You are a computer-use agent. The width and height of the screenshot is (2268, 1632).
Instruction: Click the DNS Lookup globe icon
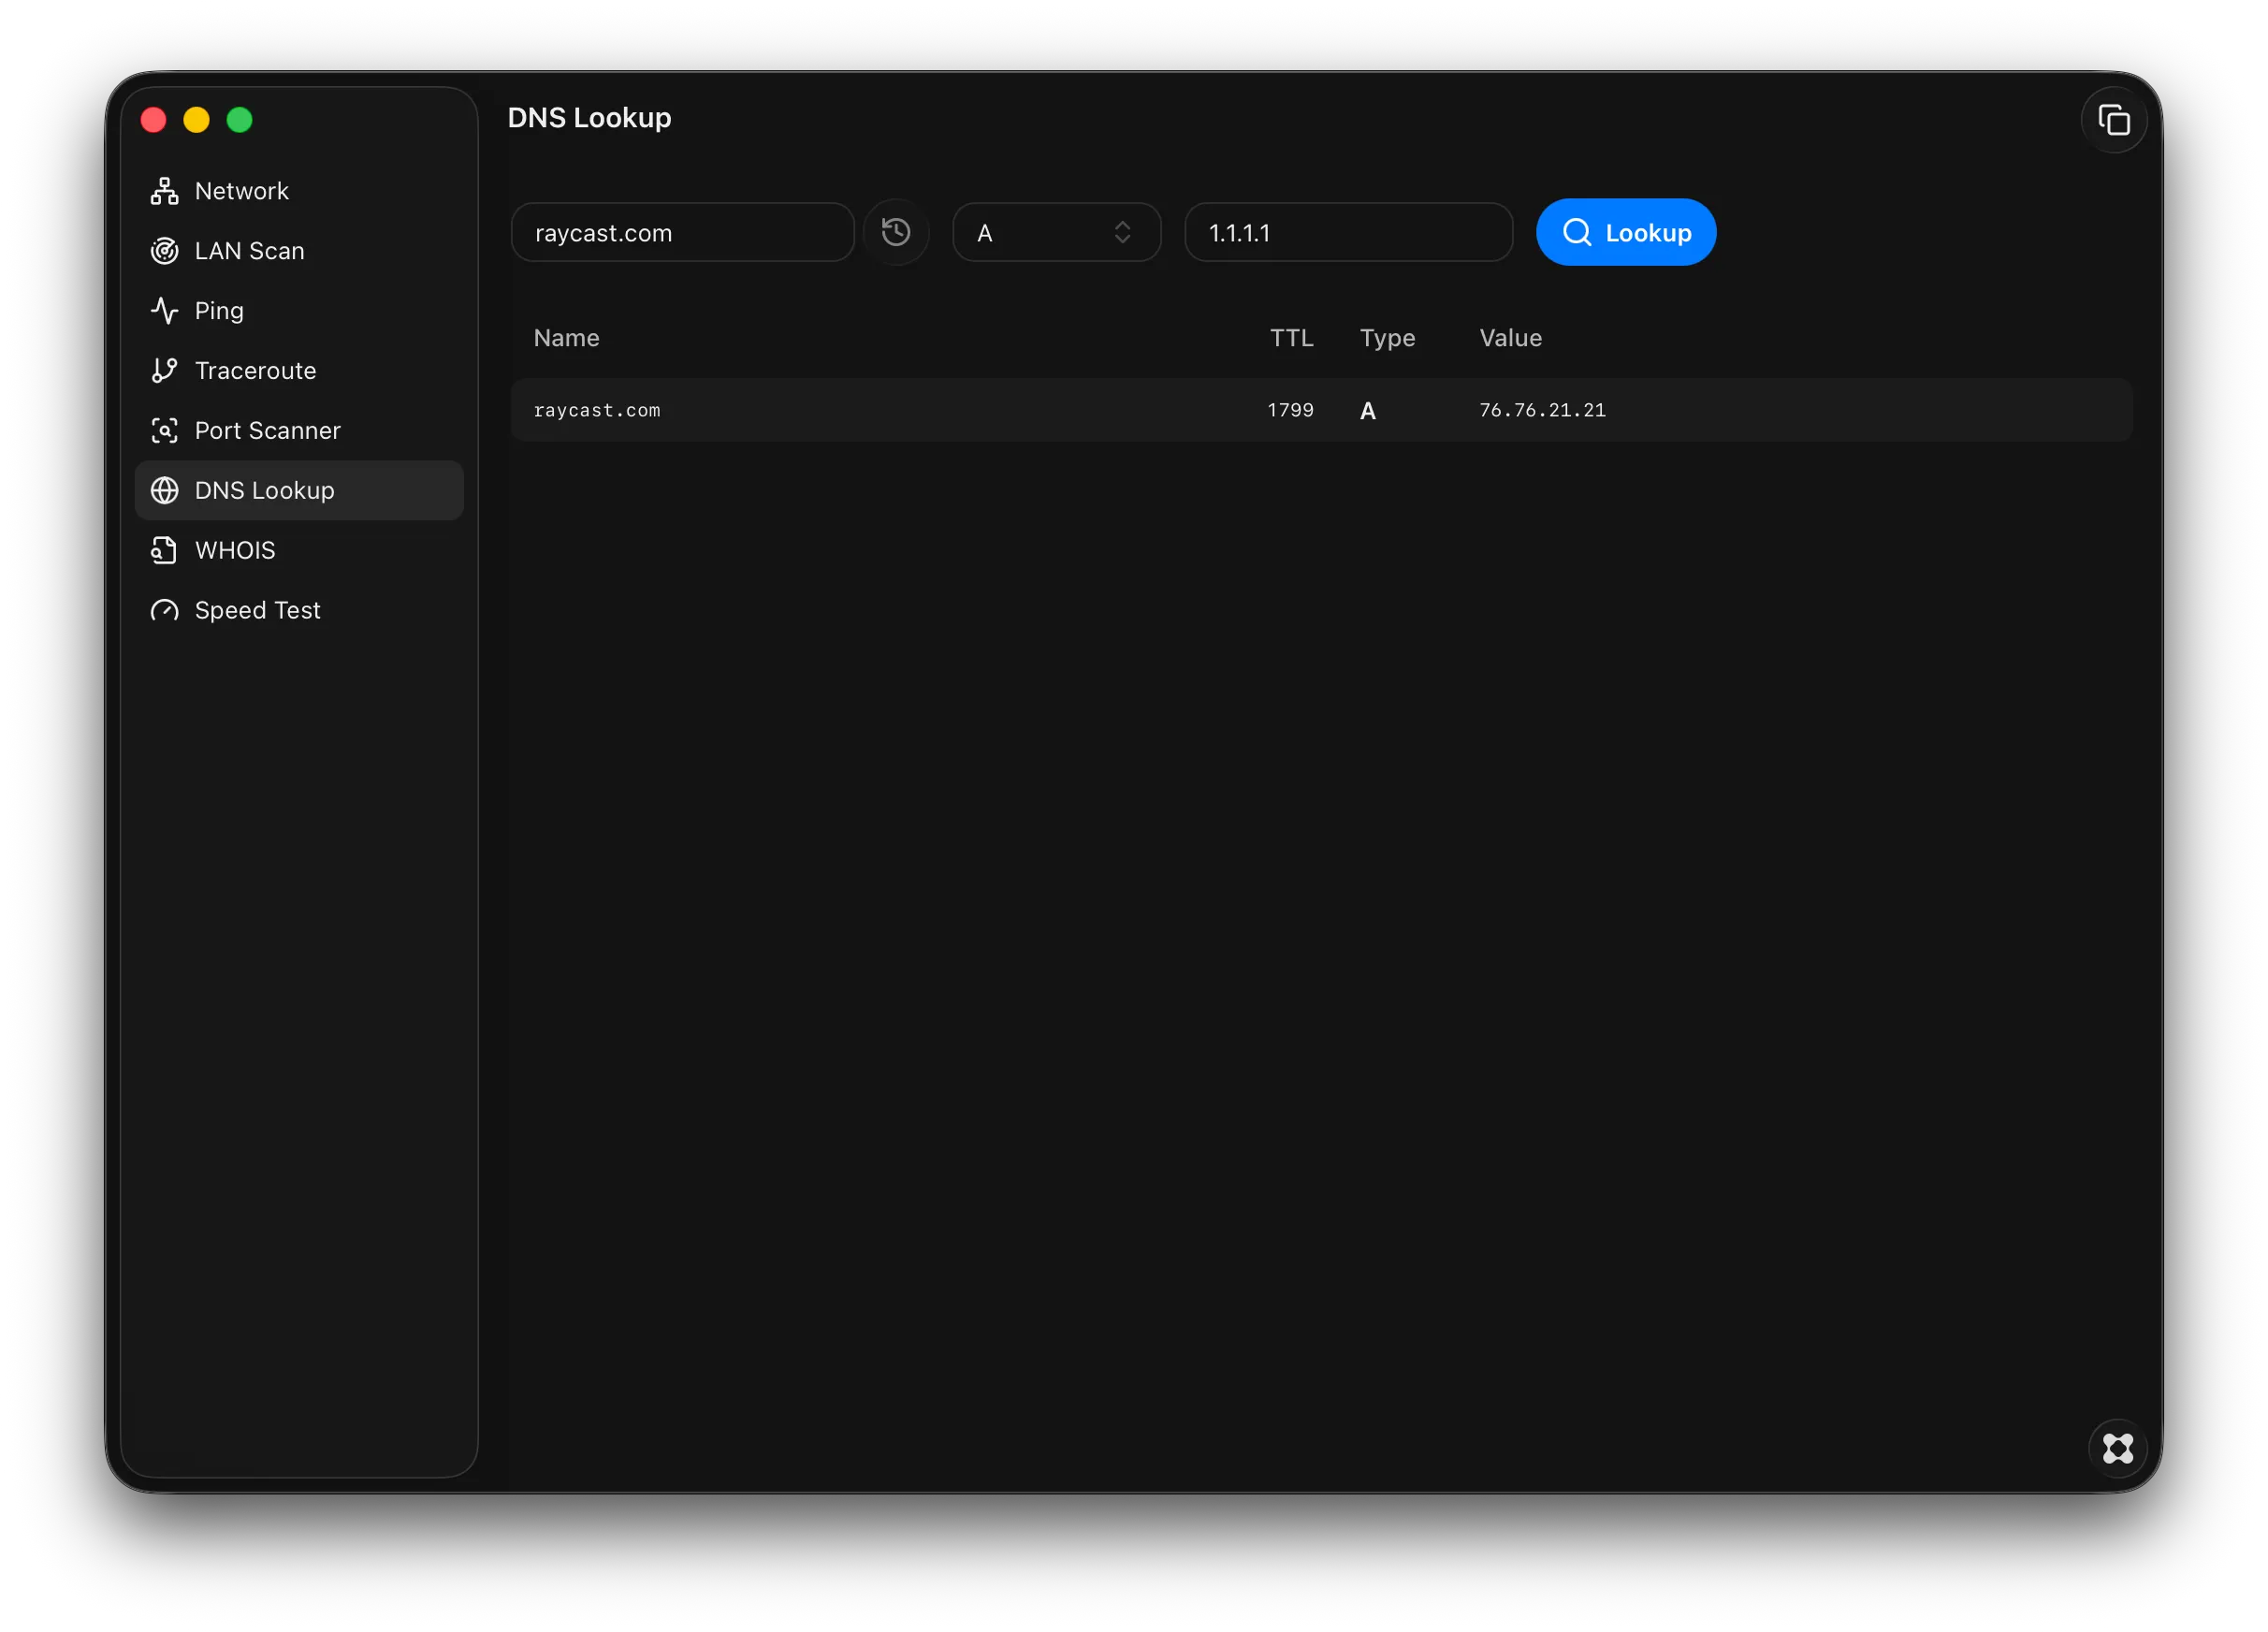tap(164, 491)
